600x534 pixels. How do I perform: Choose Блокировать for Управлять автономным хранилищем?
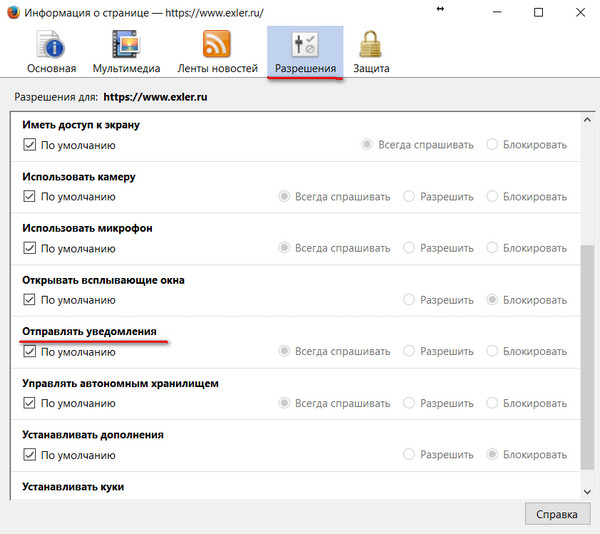pyautogui.click(x=492, y=403)
